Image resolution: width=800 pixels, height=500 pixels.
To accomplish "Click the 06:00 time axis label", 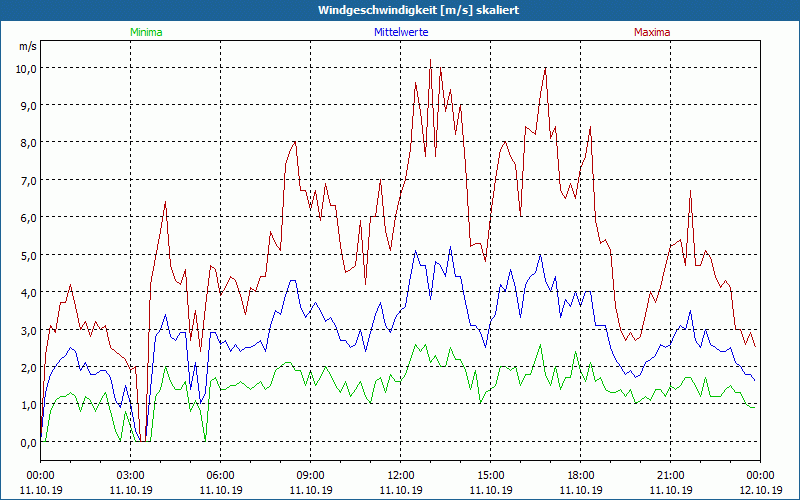I will pos(220,476).
